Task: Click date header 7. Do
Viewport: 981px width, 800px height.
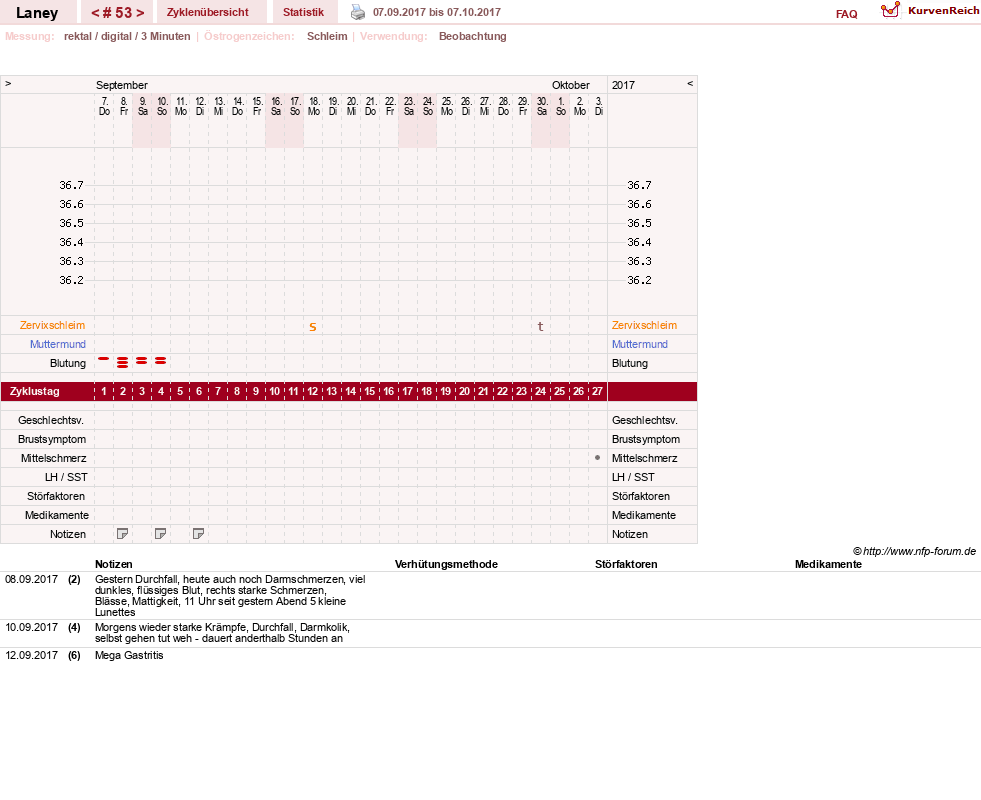Action: [104, 106]
